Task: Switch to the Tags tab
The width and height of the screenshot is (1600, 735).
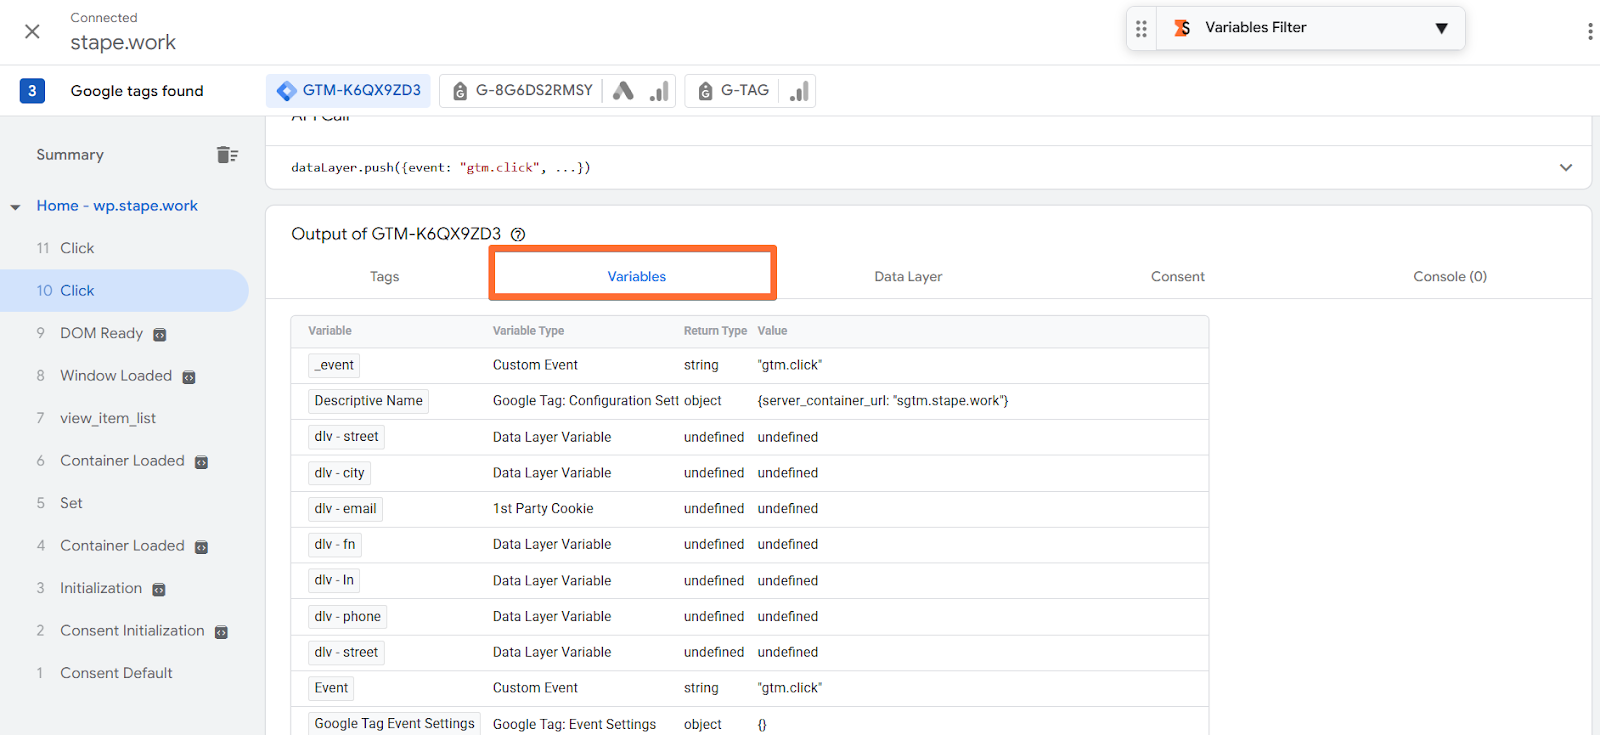Action: point(384,277)
